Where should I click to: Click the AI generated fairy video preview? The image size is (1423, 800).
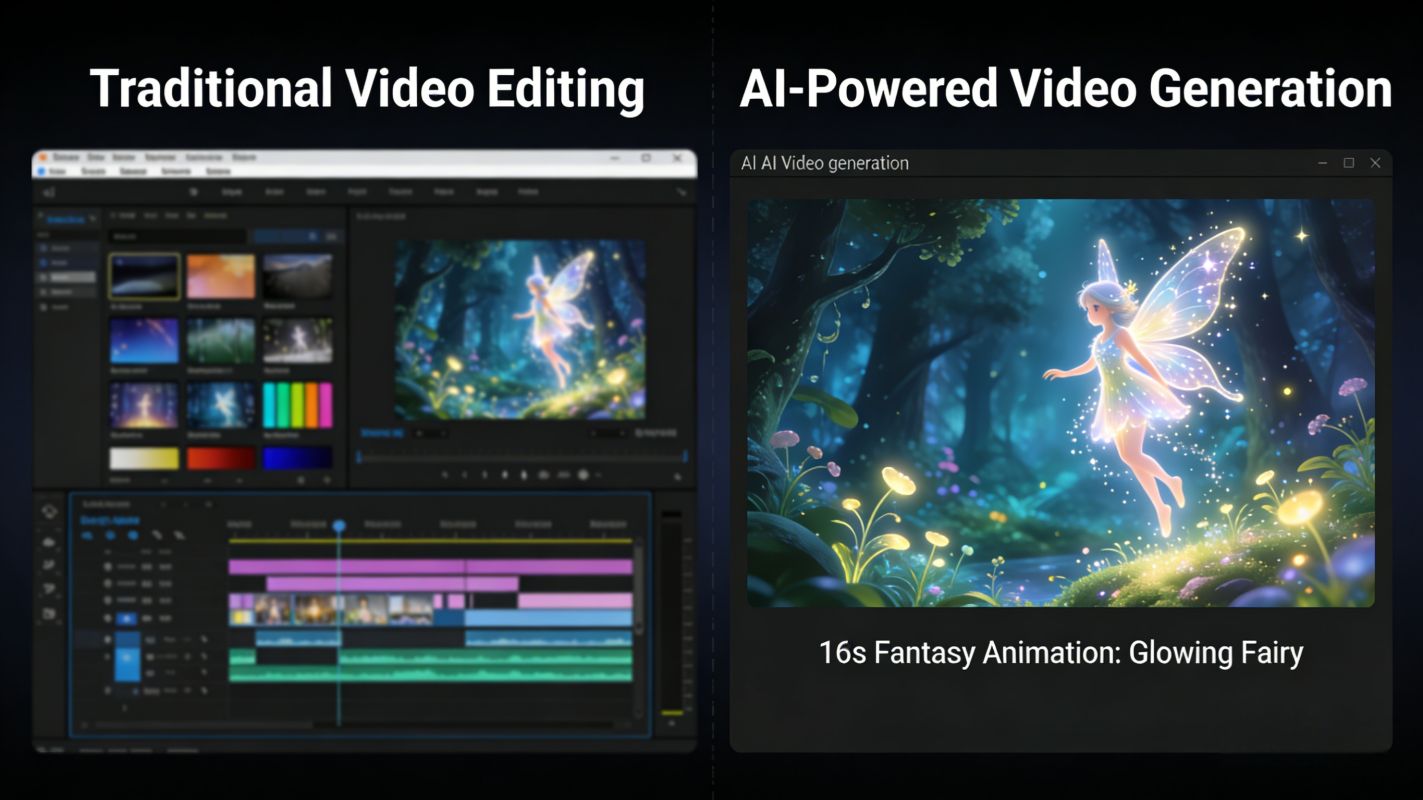click(1060, 402)
